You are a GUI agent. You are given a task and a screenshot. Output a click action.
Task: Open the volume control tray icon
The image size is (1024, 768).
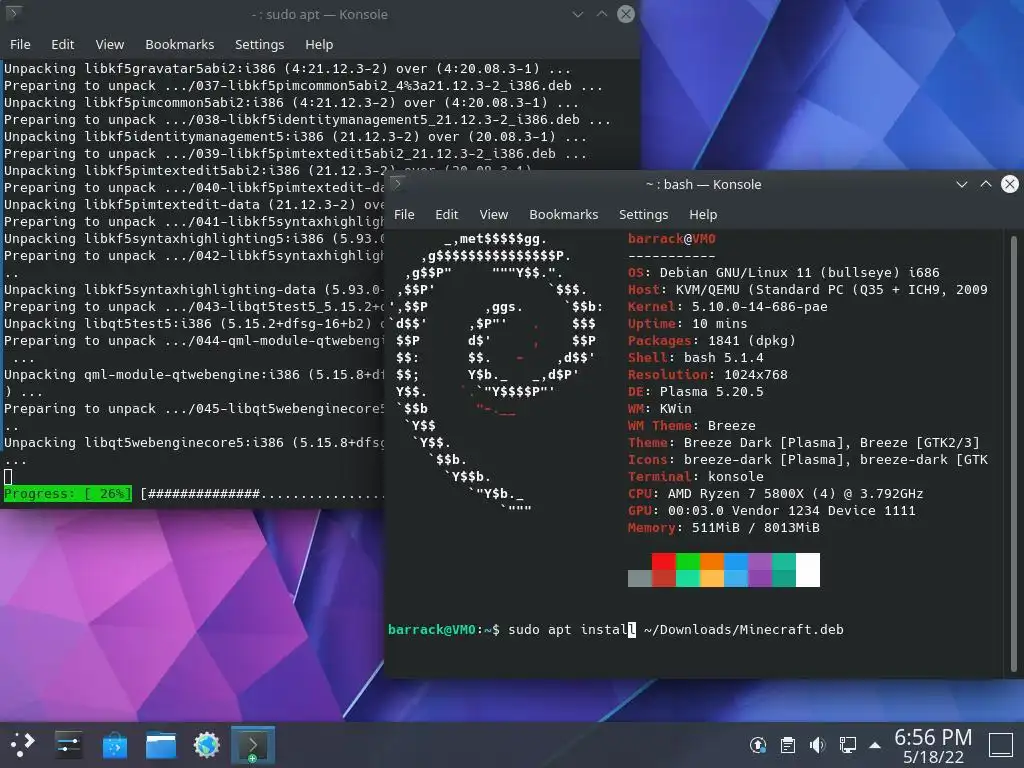click(x=817, y=744)
